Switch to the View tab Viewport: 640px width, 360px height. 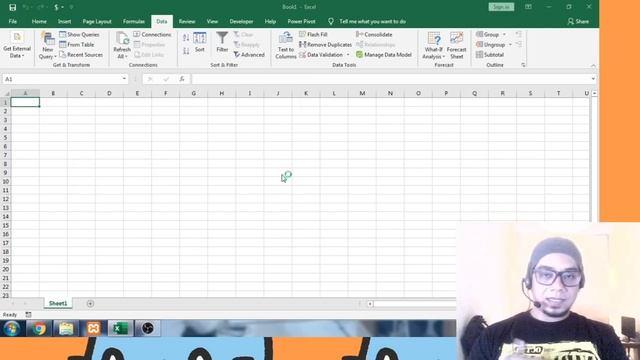click(212, 21)
